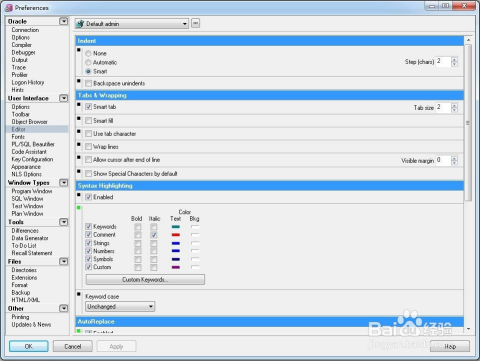The width and height of the screenshot is (480, 361).
Task: Click the Help button
Action: (450, 346)
